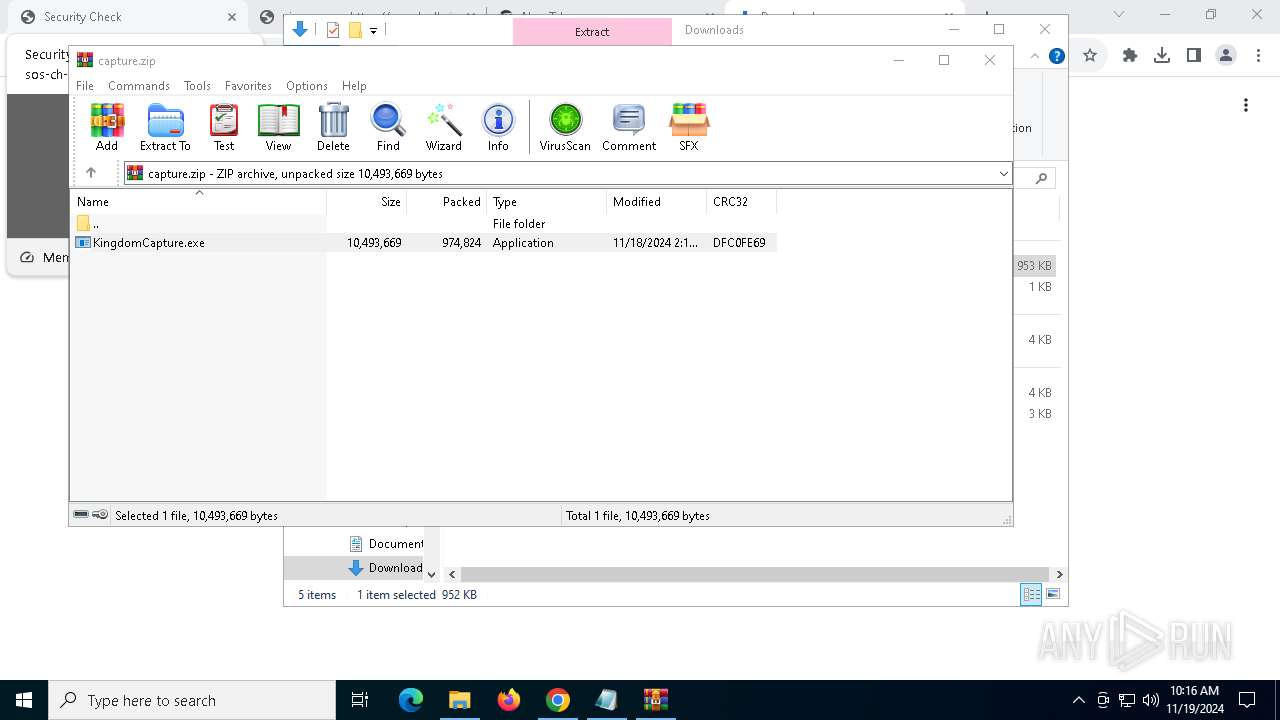
Task: Click the Explorer search magnifier icon
Action: click(x=1041, y=178)
